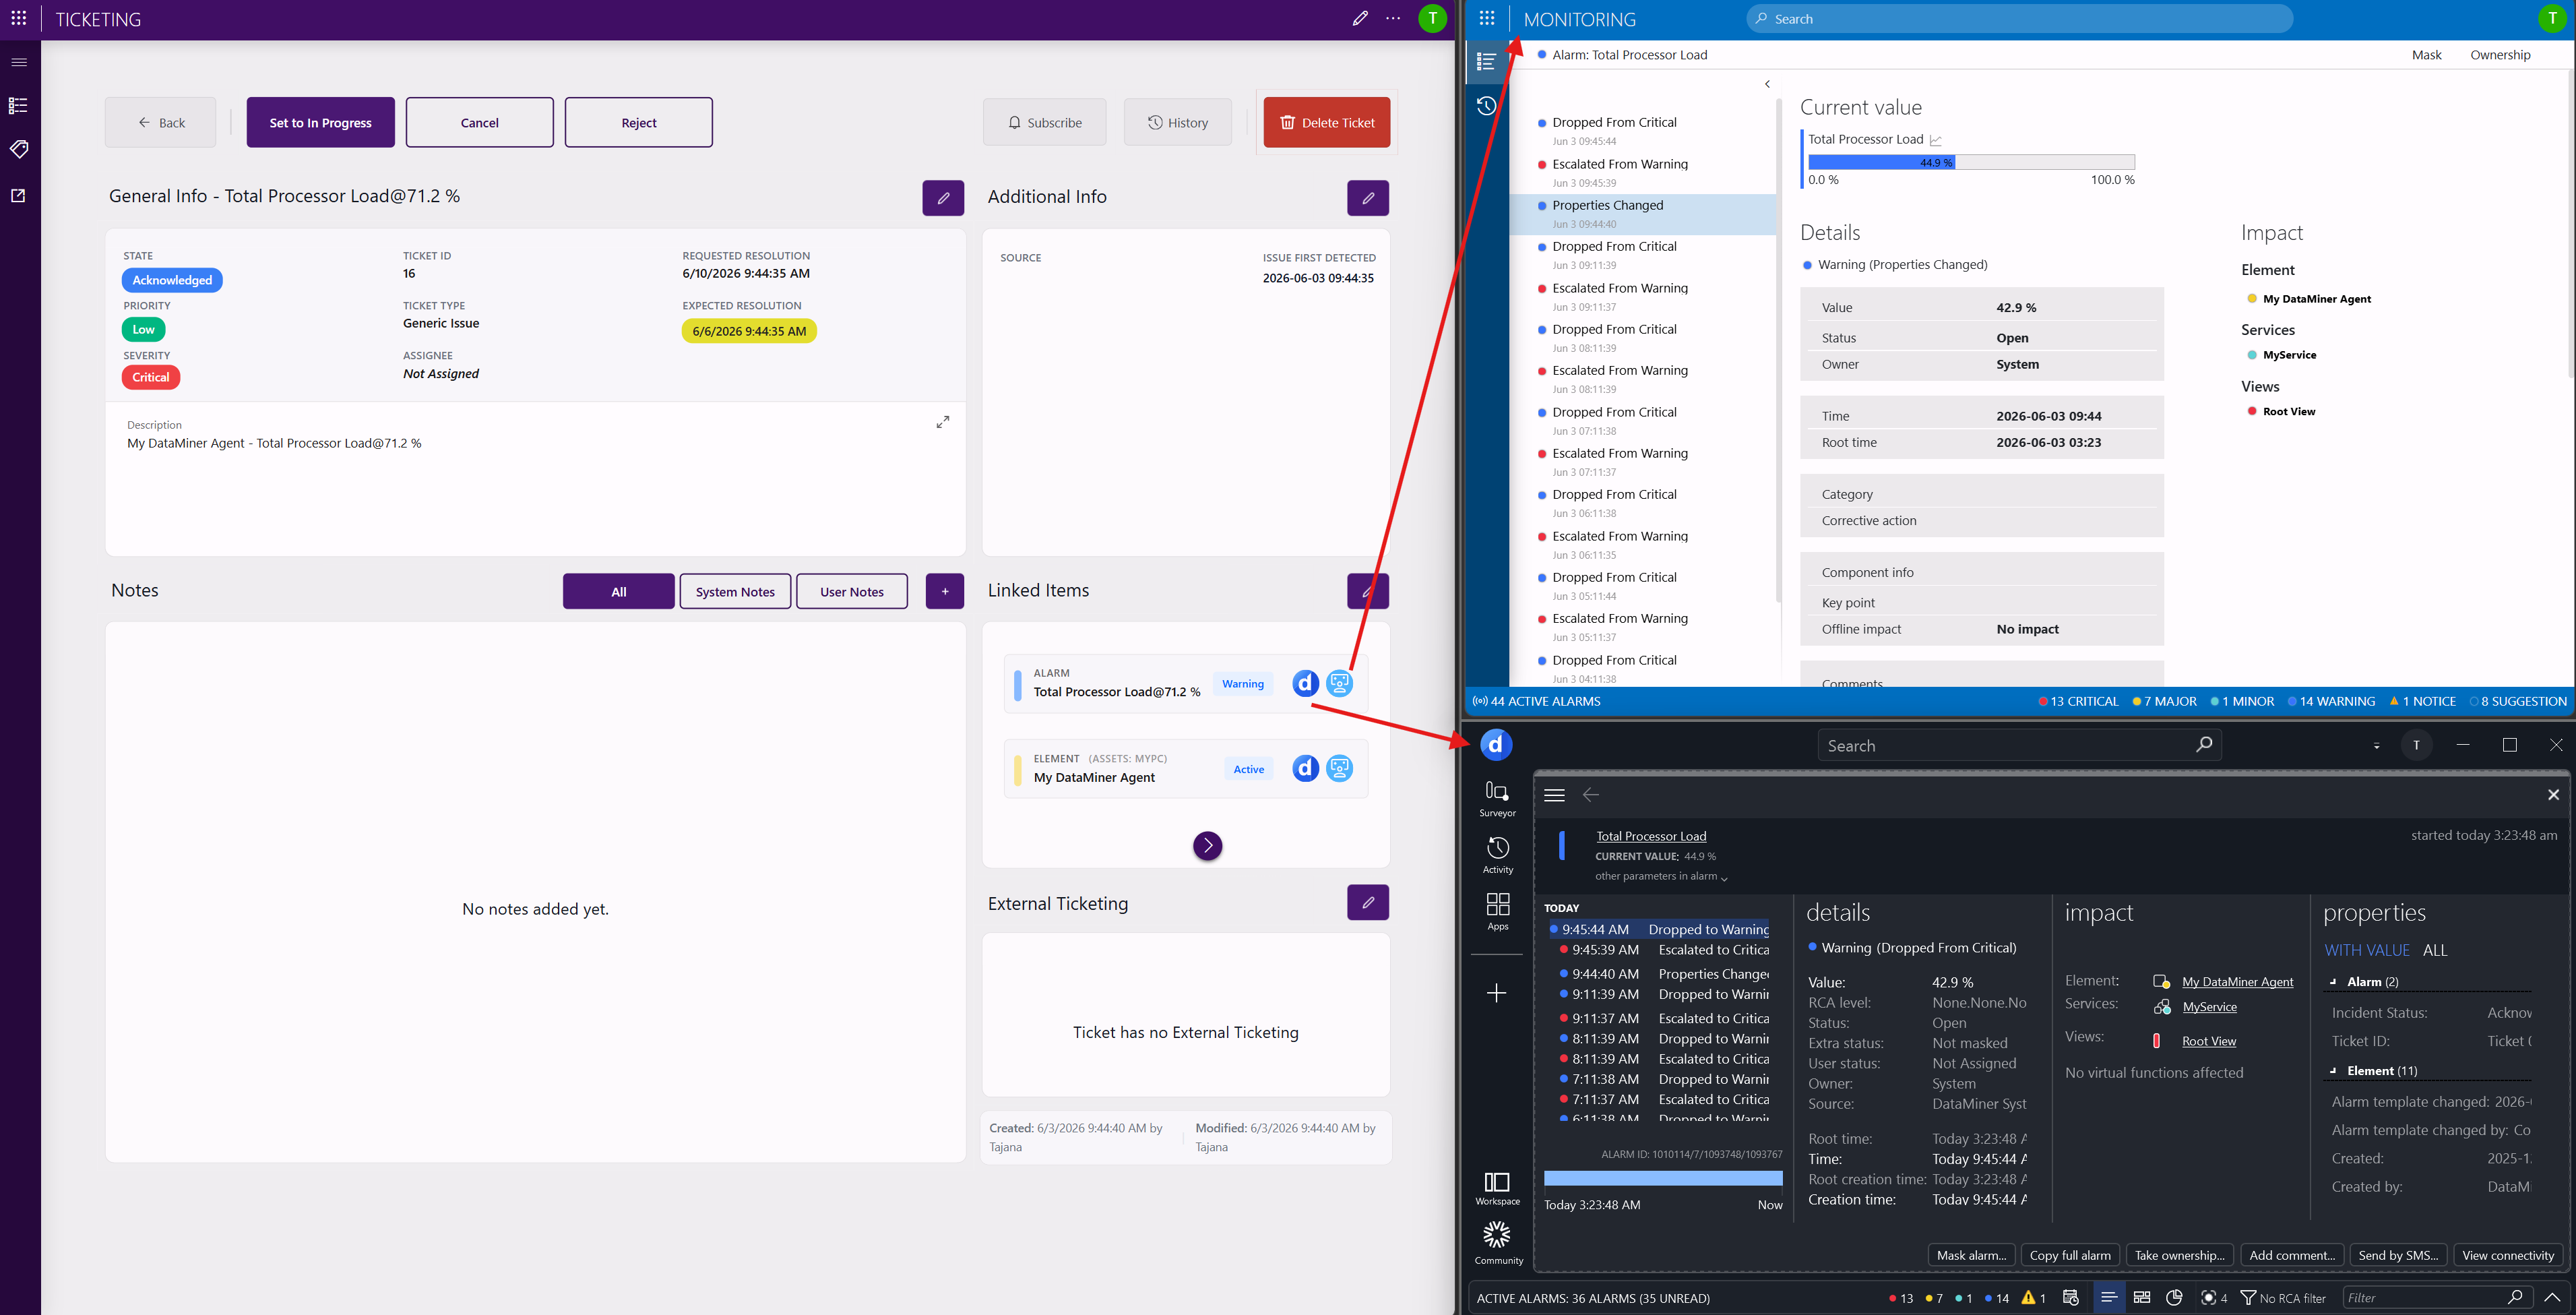This screenshot has width=2576, height=1315.
Task: Open alarm in Monitoring app icon
Action: (1340, 683)
